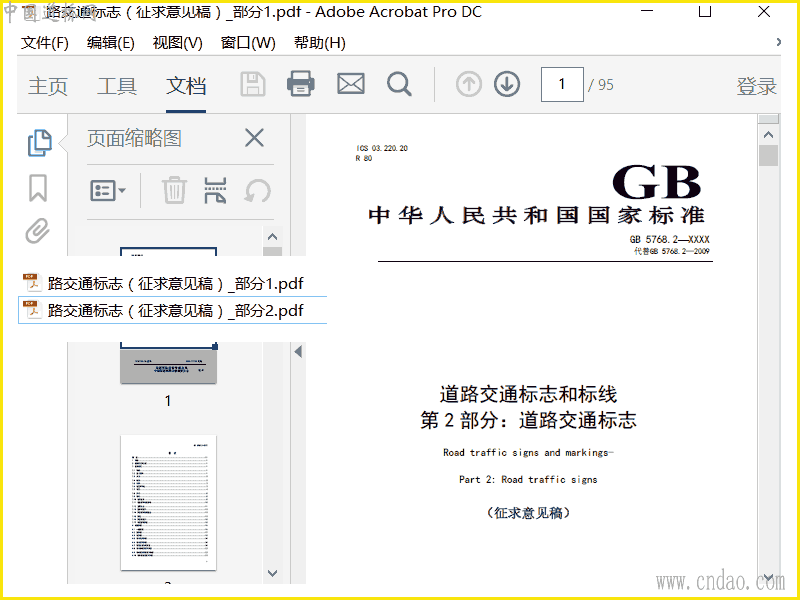Expand the hidden toolbar overflow chevron
The image size is (800, 600).
[778, 42]
